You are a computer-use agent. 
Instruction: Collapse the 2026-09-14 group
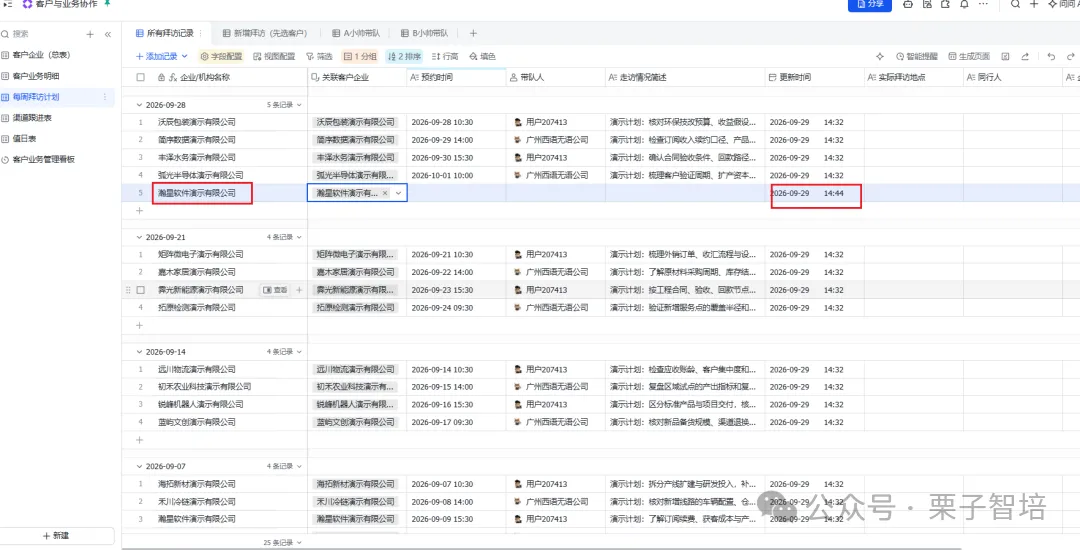coord(139,351)
